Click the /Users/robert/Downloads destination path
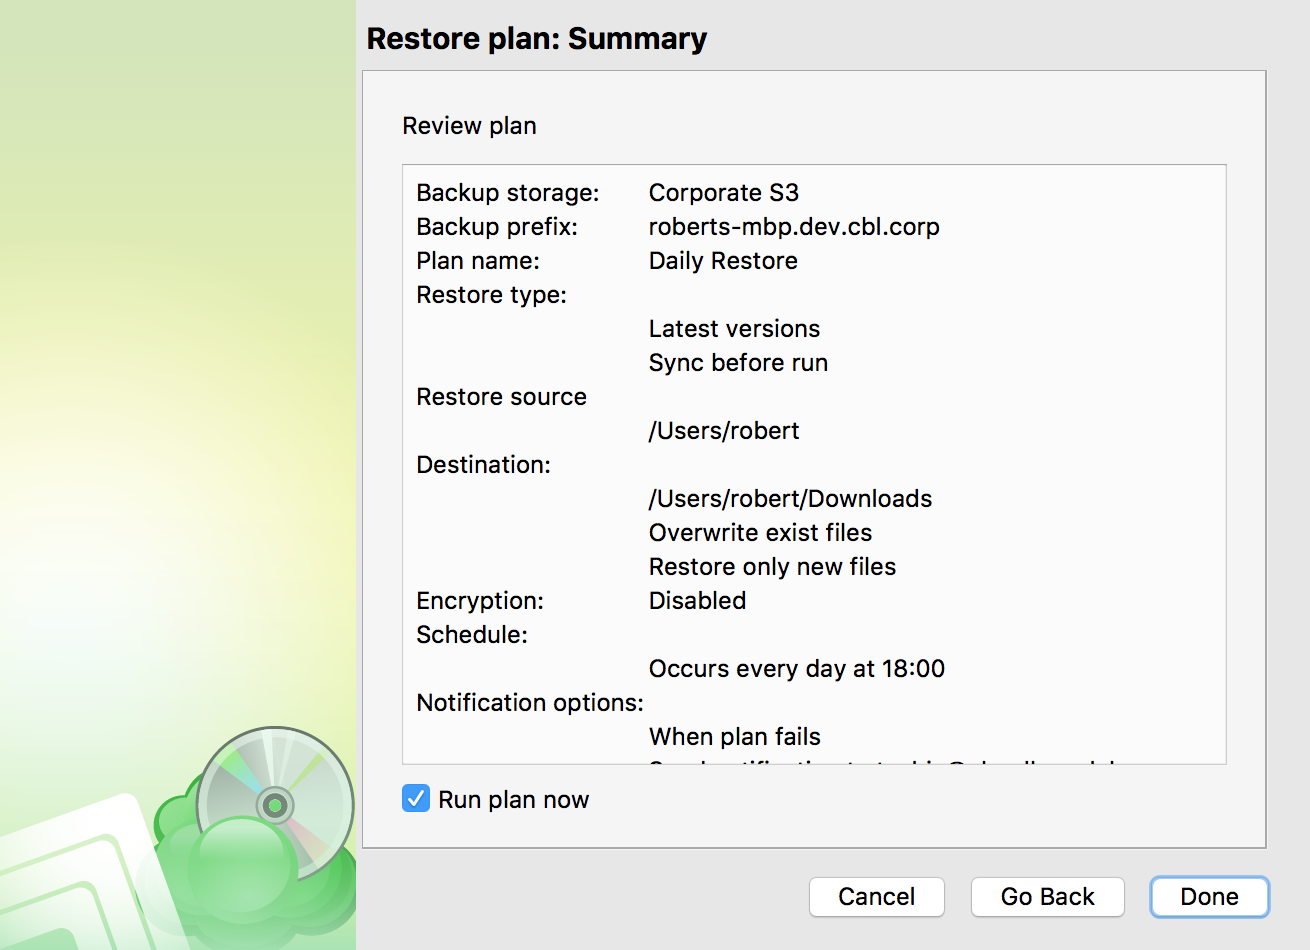1310x950 pixels. click(790, 499)
